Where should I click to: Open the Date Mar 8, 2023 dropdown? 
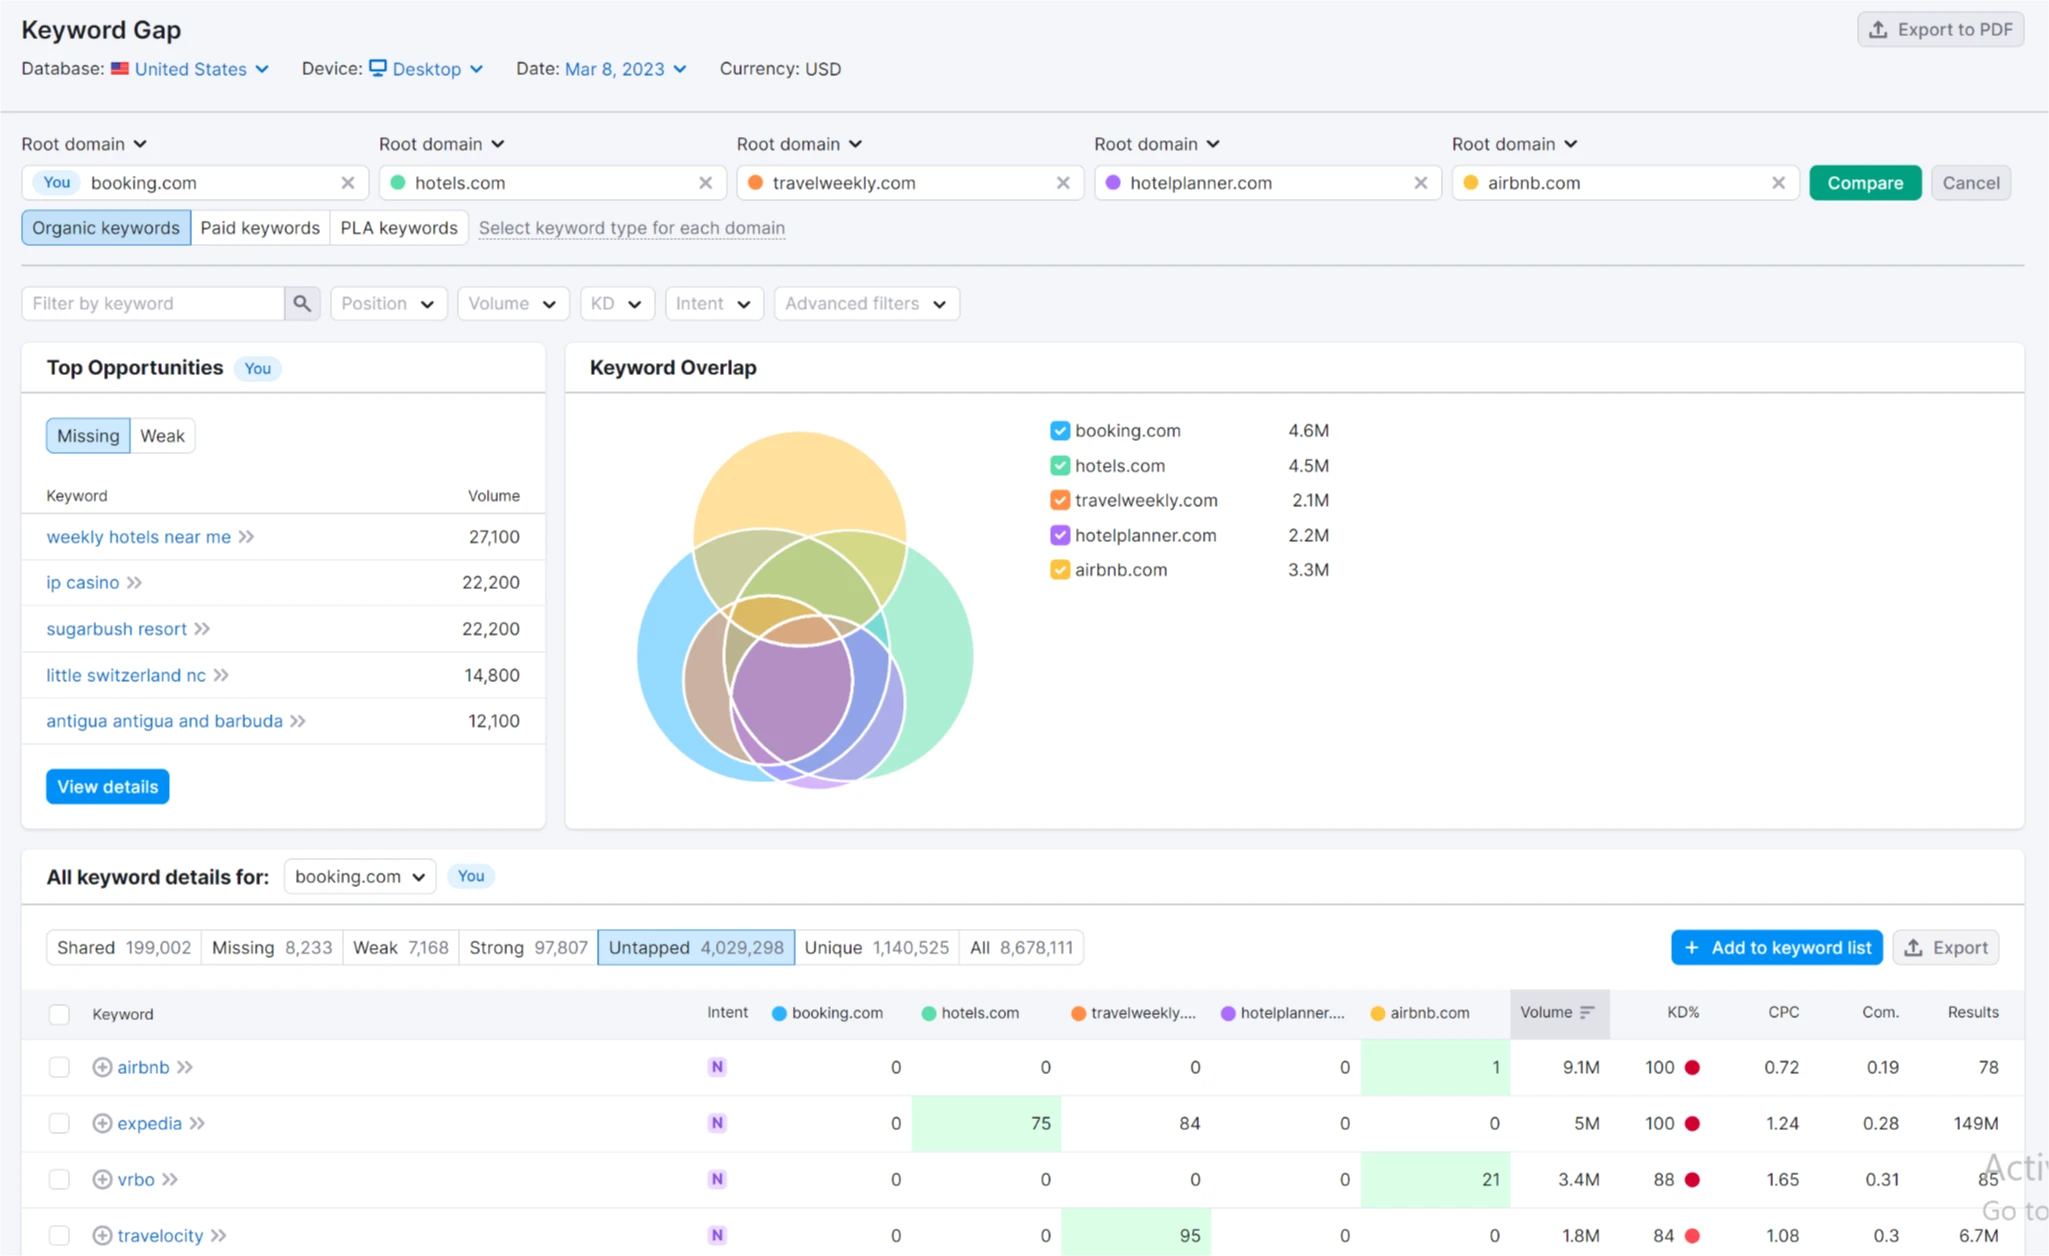(626, 69)
